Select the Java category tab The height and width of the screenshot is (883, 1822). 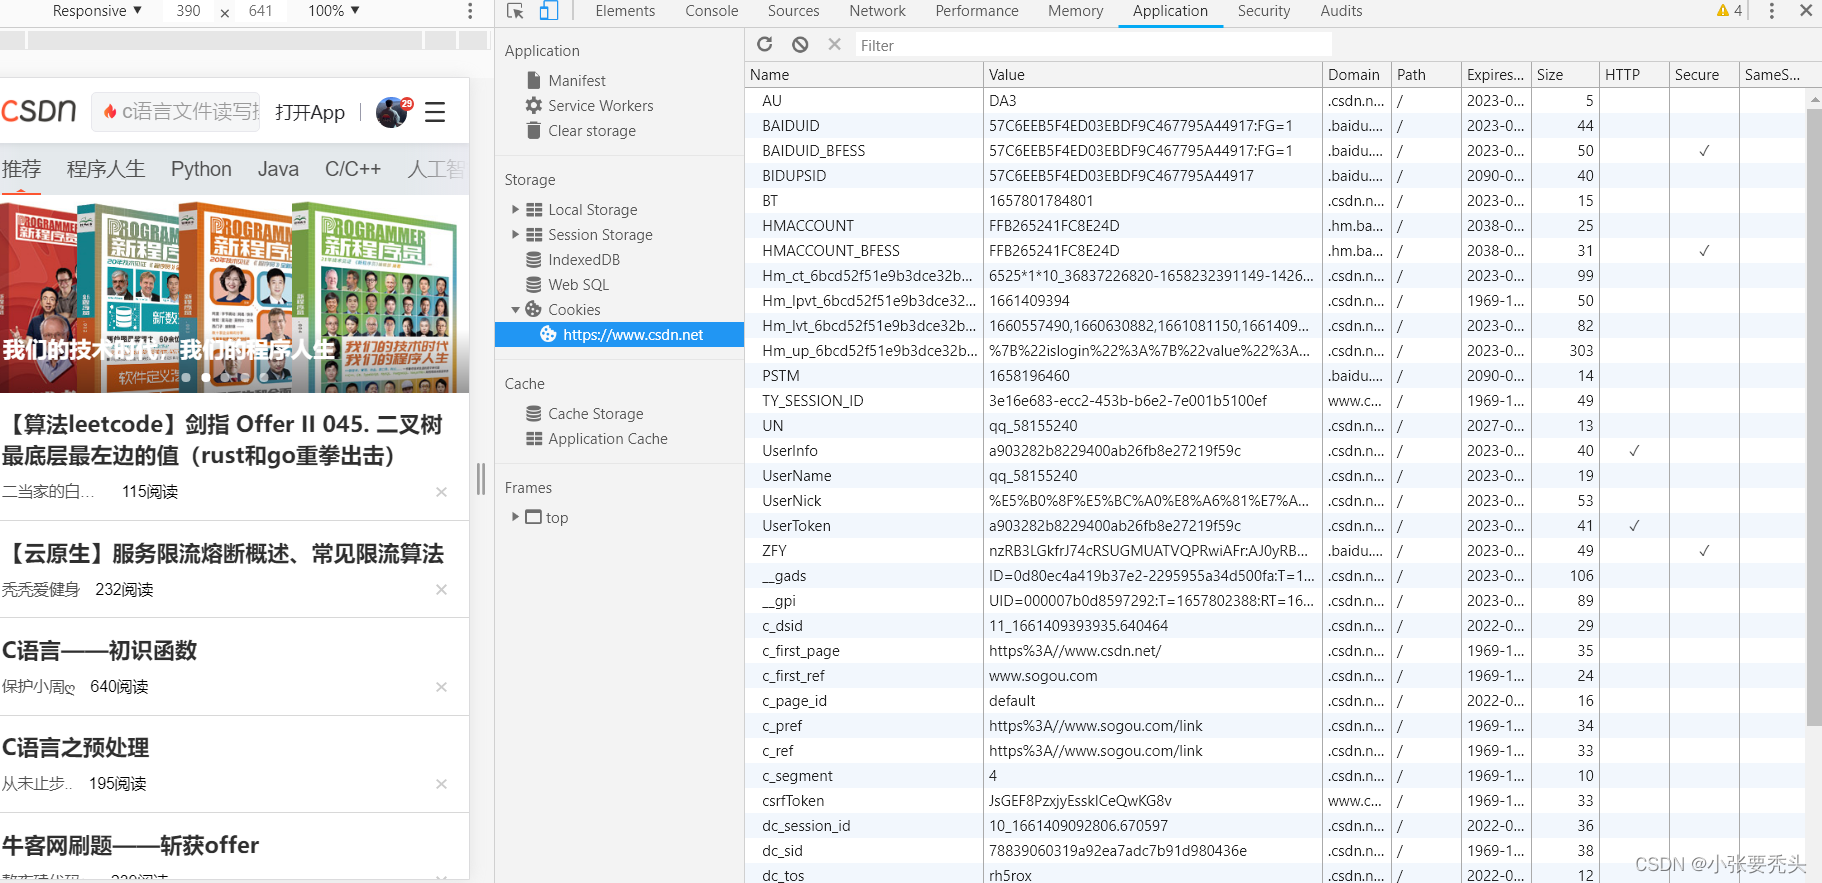click(x=278, y=169)
